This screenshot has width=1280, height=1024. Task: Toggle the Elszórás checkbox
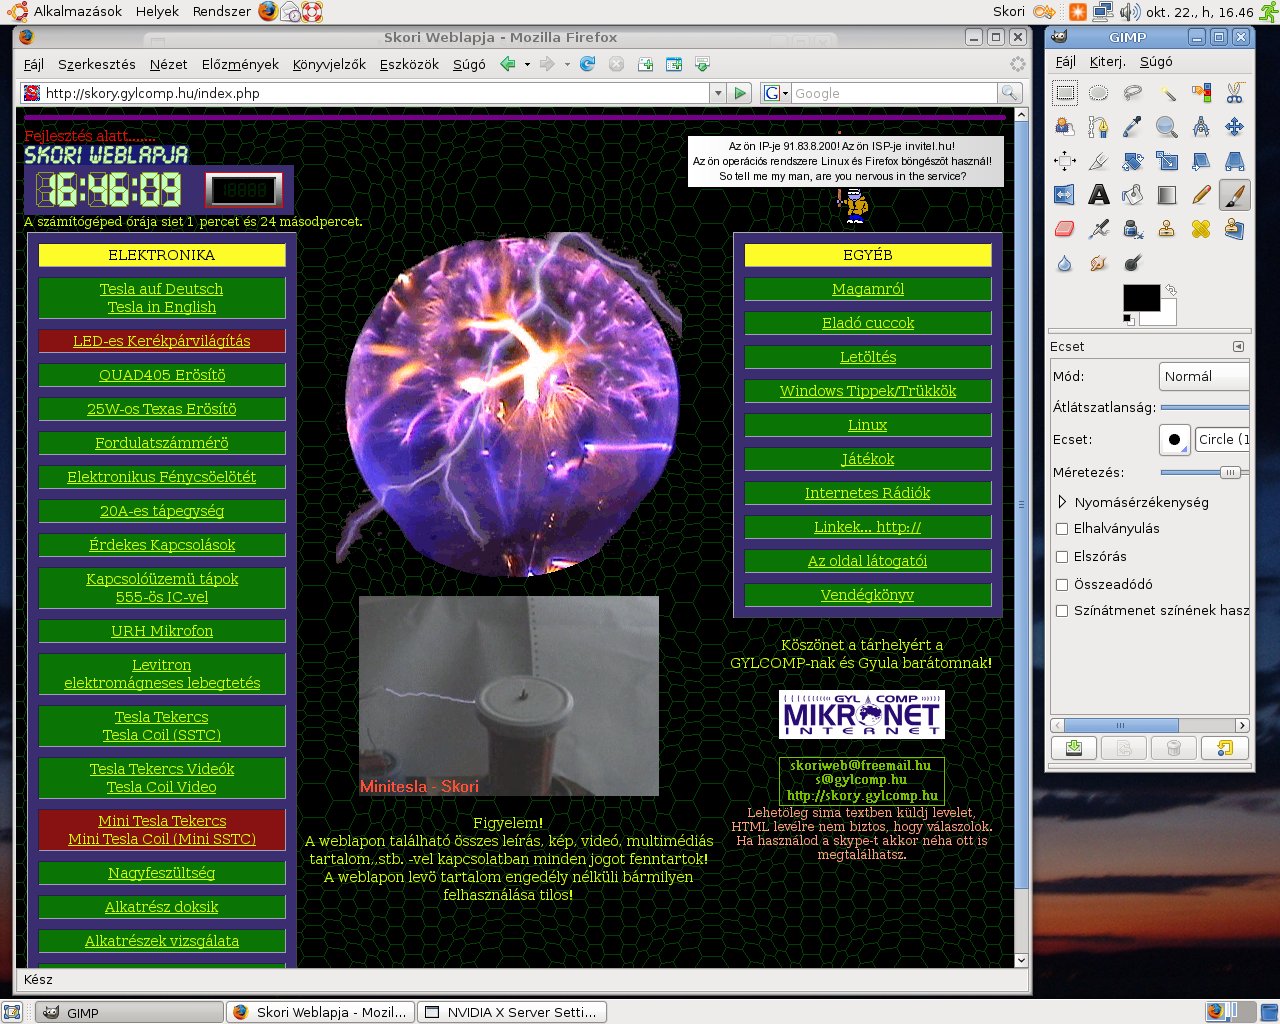click(1062, 557)
